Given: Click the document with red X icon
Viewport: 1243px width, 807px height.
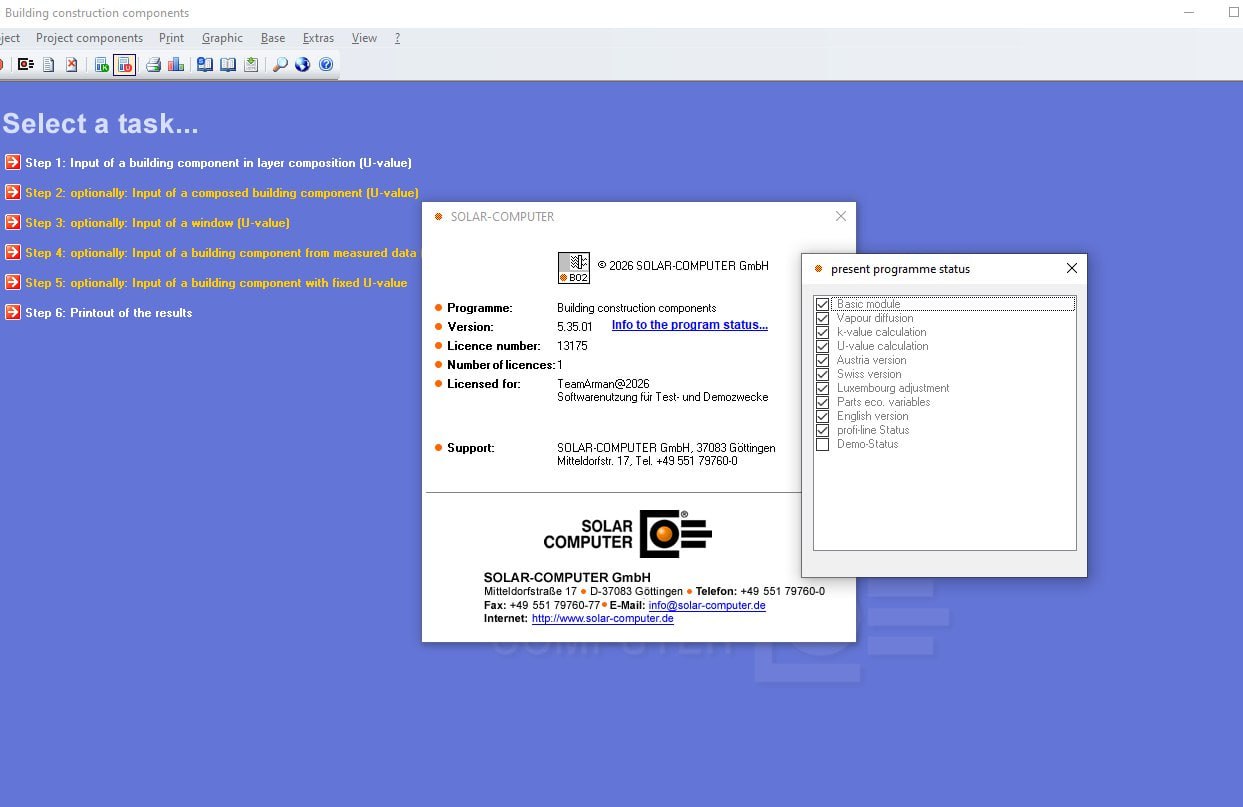Looking at the screenshot, I should pos(72,65).
